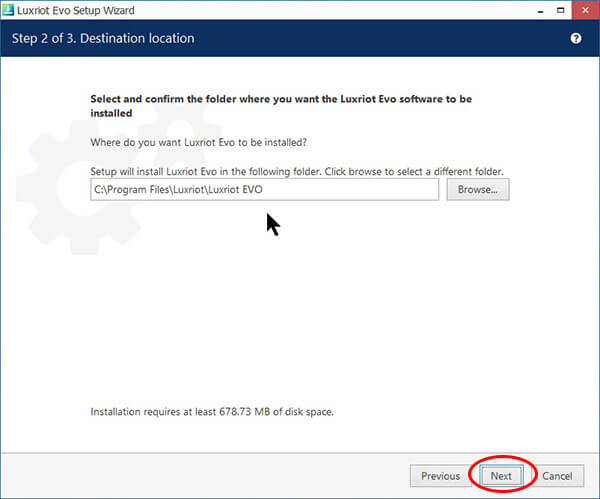Click the empty footer area left of Previous
Image resolution: width=600 pixels, height=499 pixels.
(200, 476)
